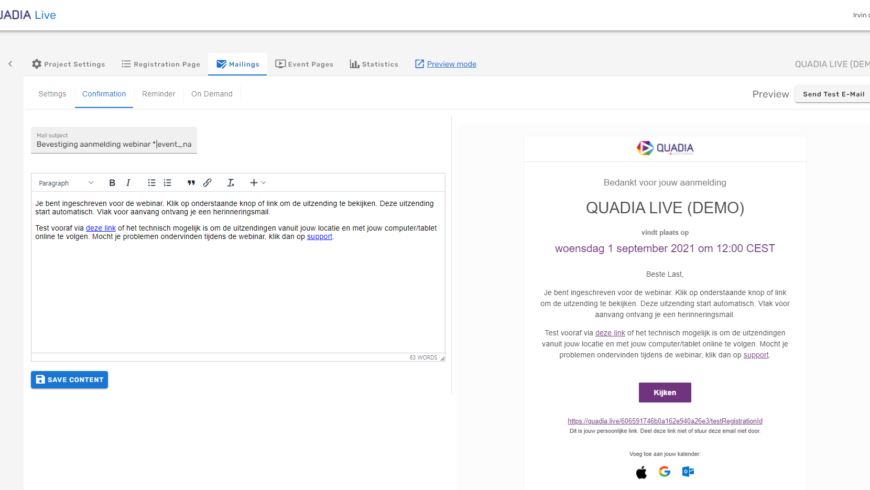Click the 63 WORDS counter
870x490 pixels.
(423, 358)
